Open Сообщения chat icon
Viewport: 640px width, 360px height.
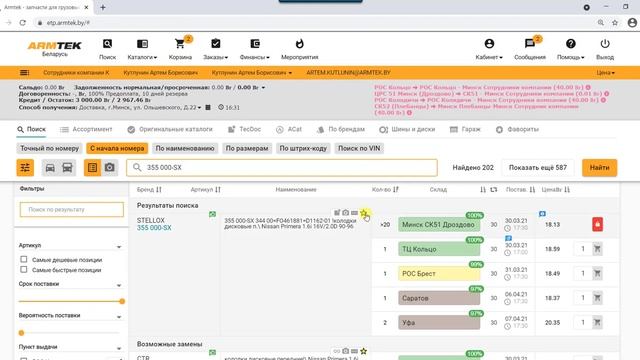coord(530,43)
